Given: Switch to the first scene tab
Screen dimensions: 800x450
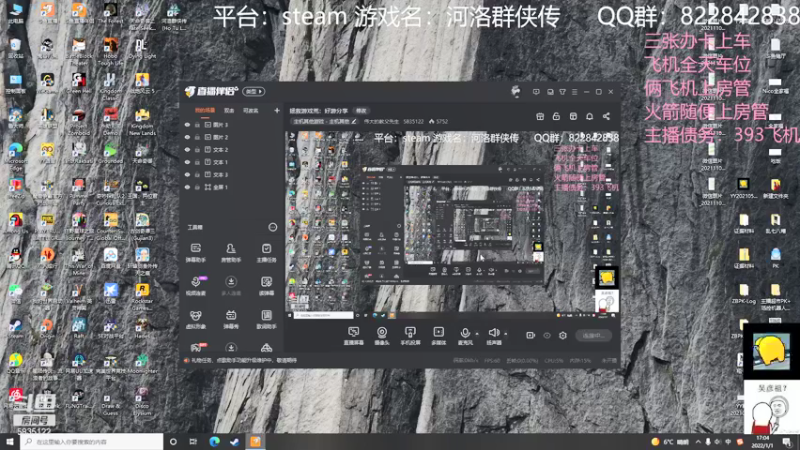Looking at the screenshot, I should [205, 110].
